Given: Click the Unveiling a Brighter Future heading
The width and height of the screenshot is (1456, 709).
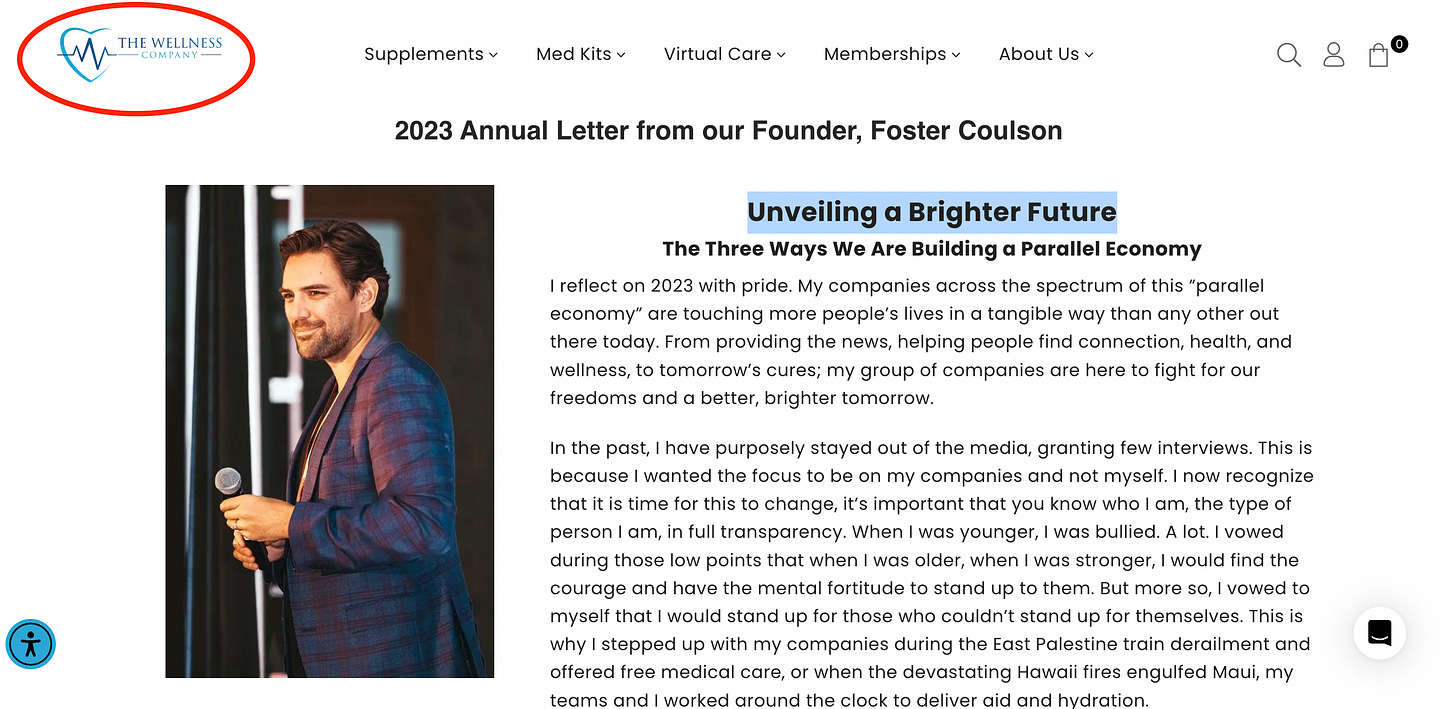Looking at the screenshot, I should [x=932, y=212].
